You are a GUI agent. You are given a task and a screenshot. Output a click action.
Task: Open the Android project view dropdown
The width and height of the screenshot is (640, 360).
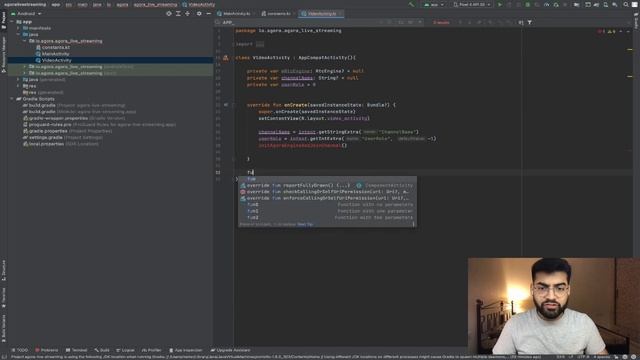pyautogui.click(x=26, y=13)
